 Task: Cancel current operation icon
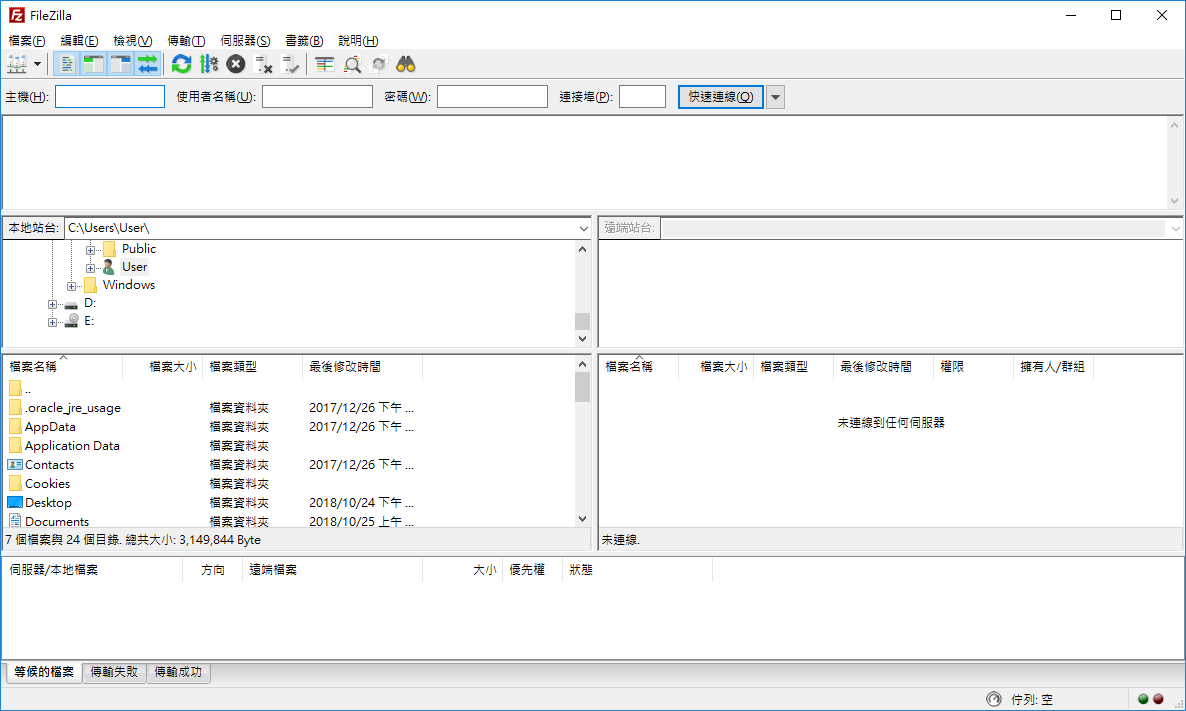[236, 64]
